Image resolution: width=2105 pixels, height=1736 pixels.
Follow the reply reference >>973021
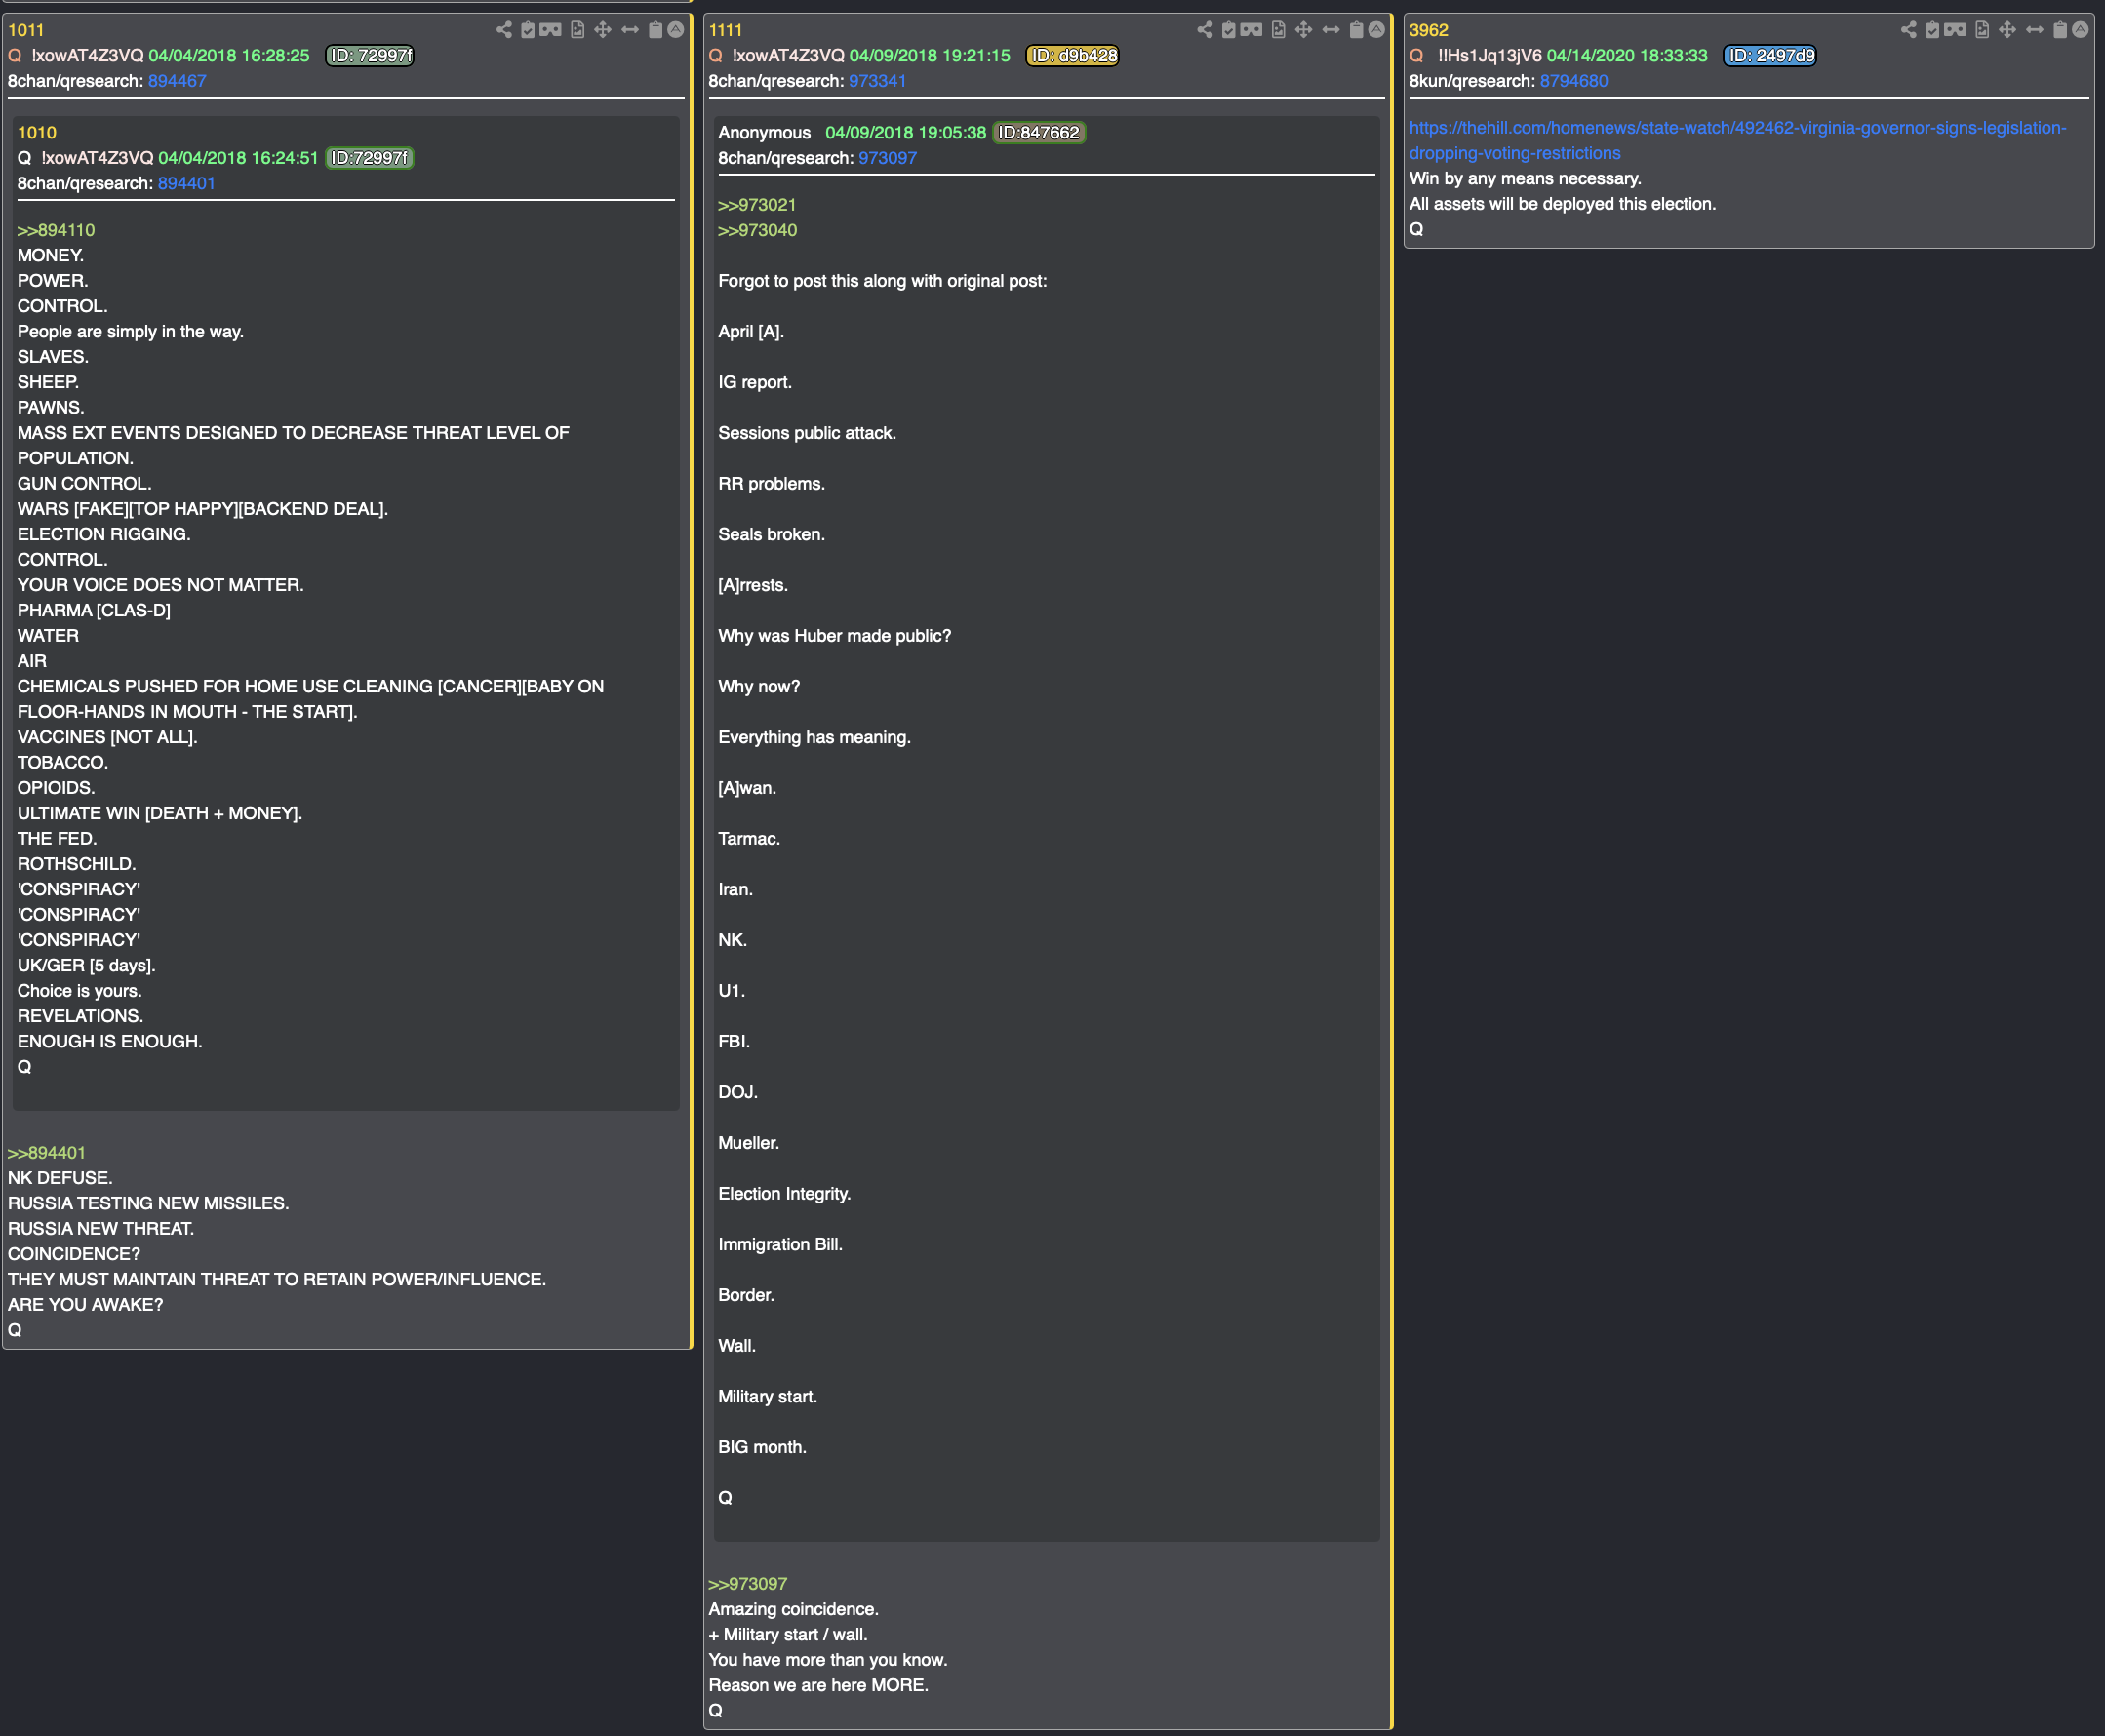pos(757,205)
